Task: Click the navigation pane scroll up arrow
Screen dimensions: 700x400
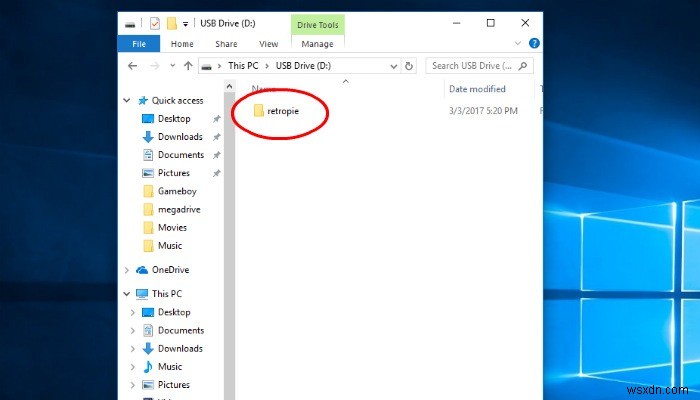Action: point(229,86)
